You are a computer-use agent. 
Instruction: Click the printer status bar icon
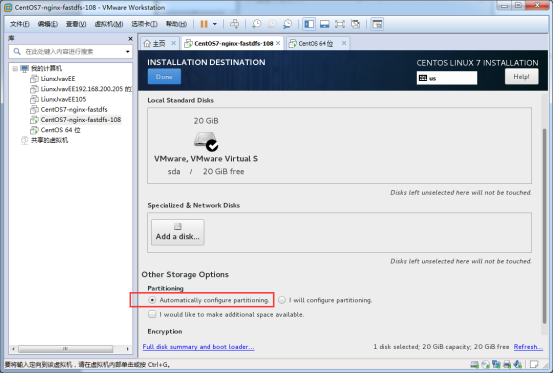coord(507,364)
